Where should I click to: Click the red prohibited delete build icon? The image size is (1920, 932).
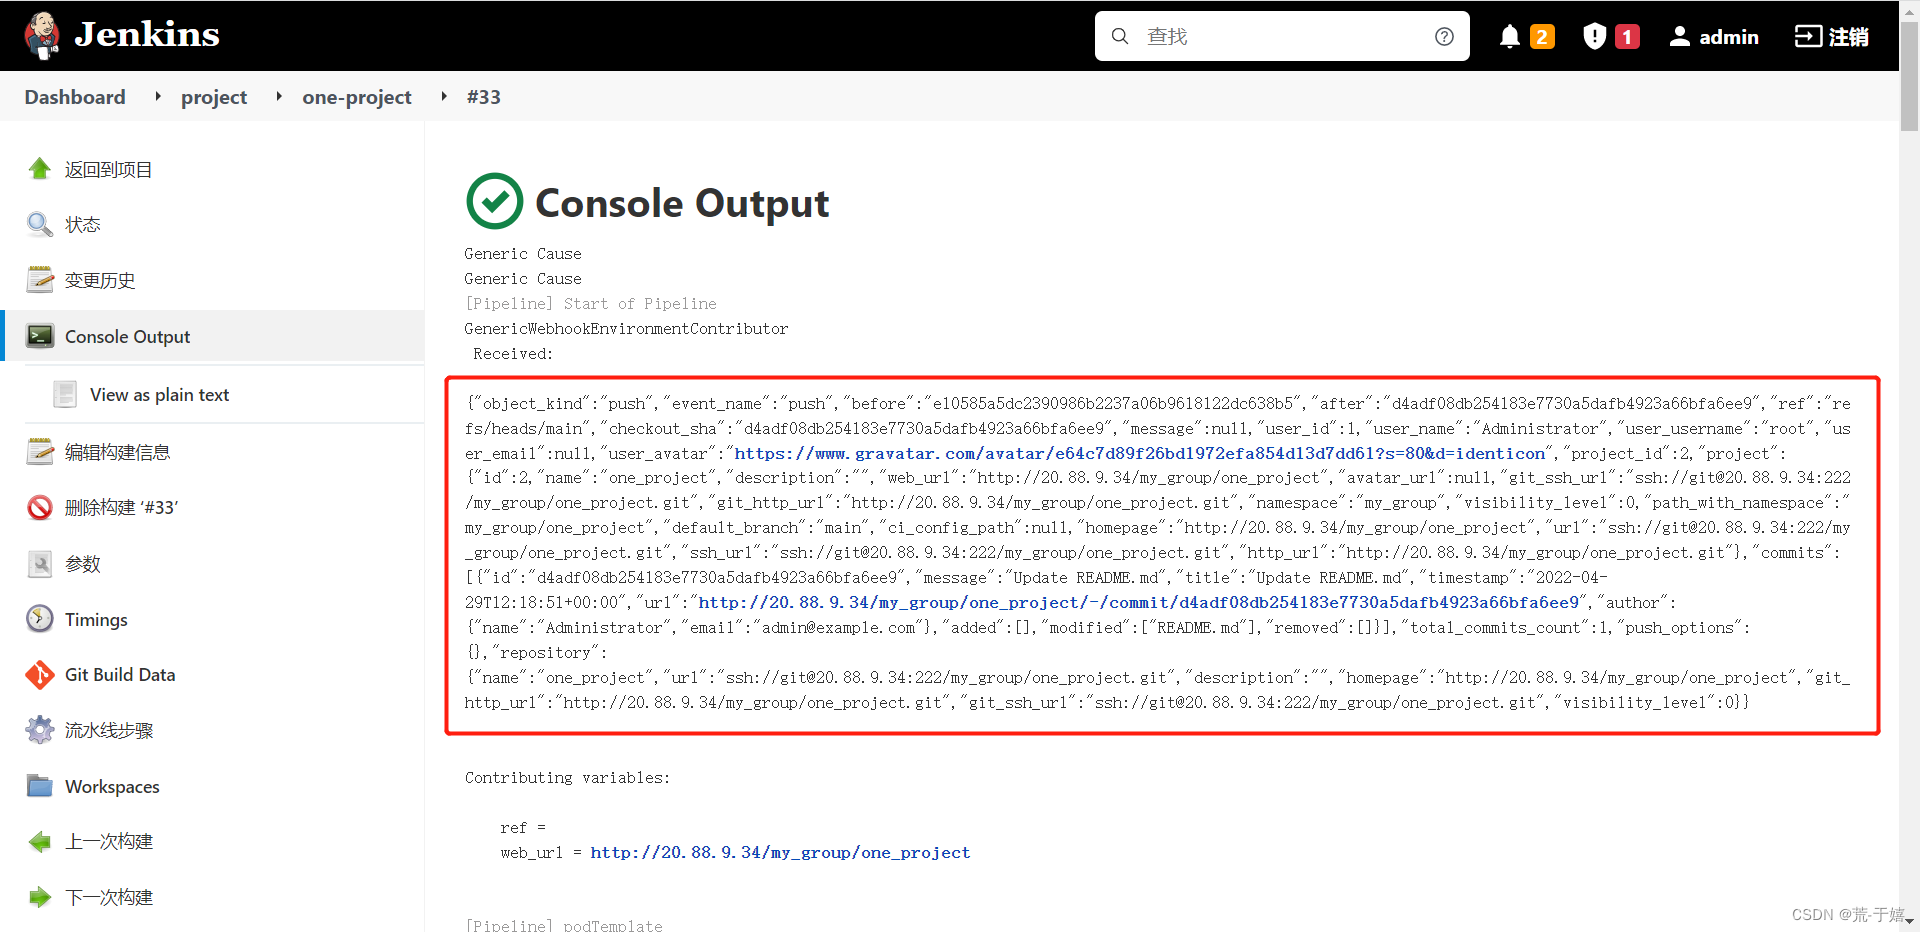(x=40, y=507)
